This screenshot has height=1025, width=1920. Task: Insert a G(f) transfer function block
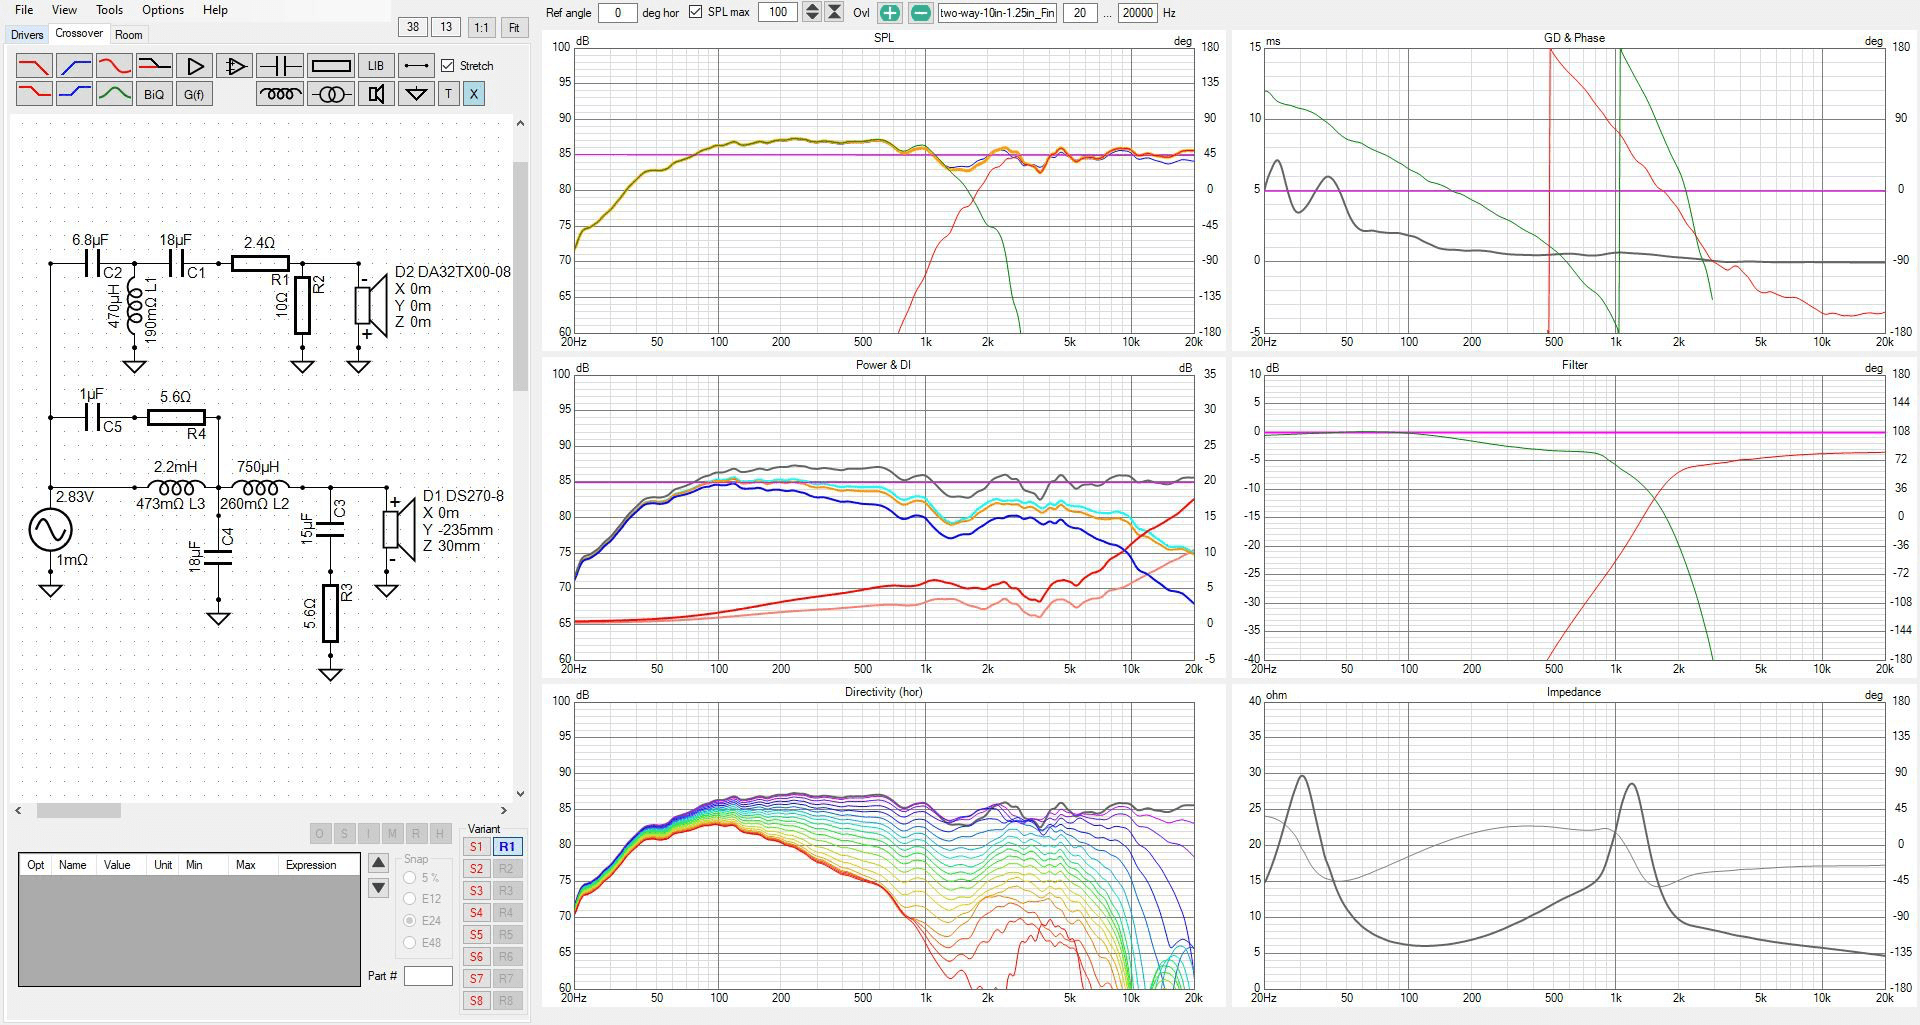click(194, 94)
